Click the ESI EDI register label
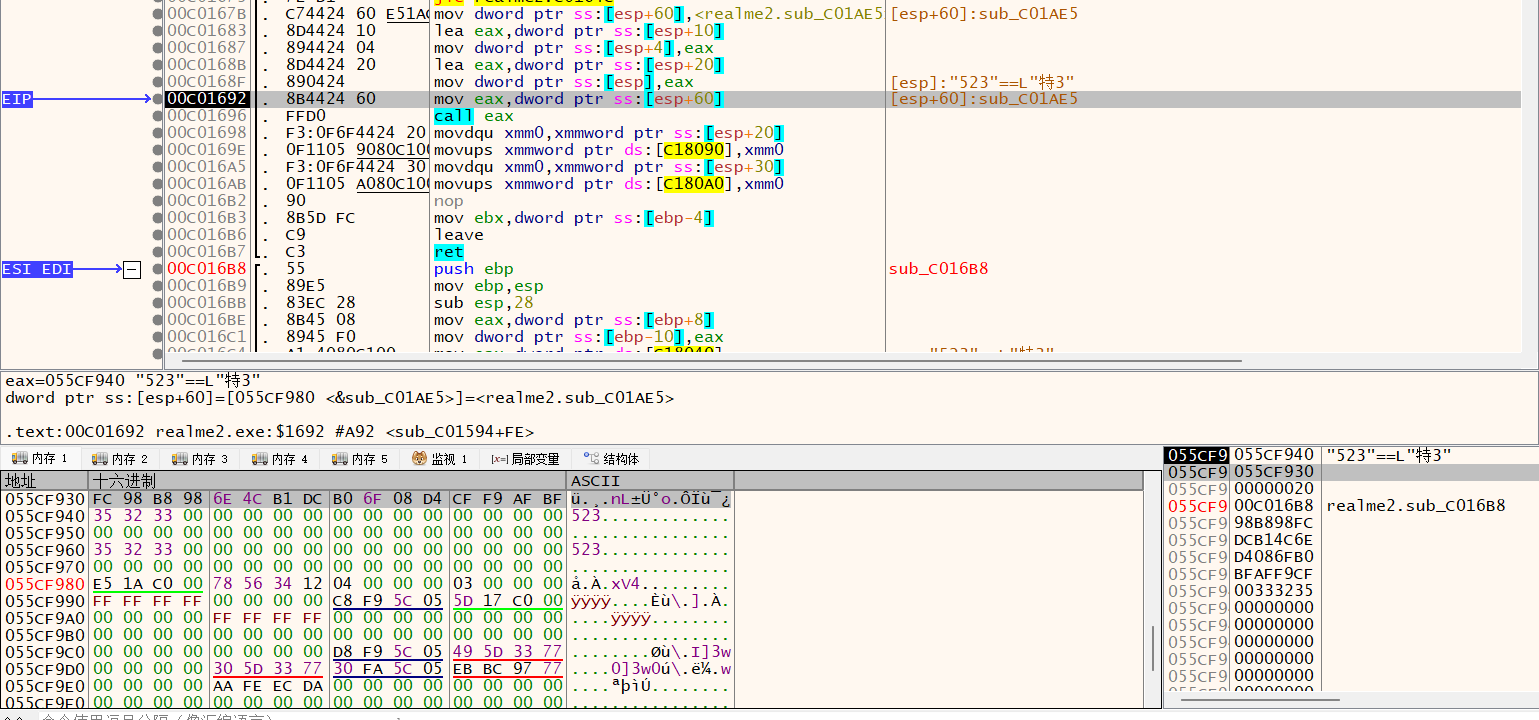Viewport: 1539px width, 720px height. tap(37, 269)
